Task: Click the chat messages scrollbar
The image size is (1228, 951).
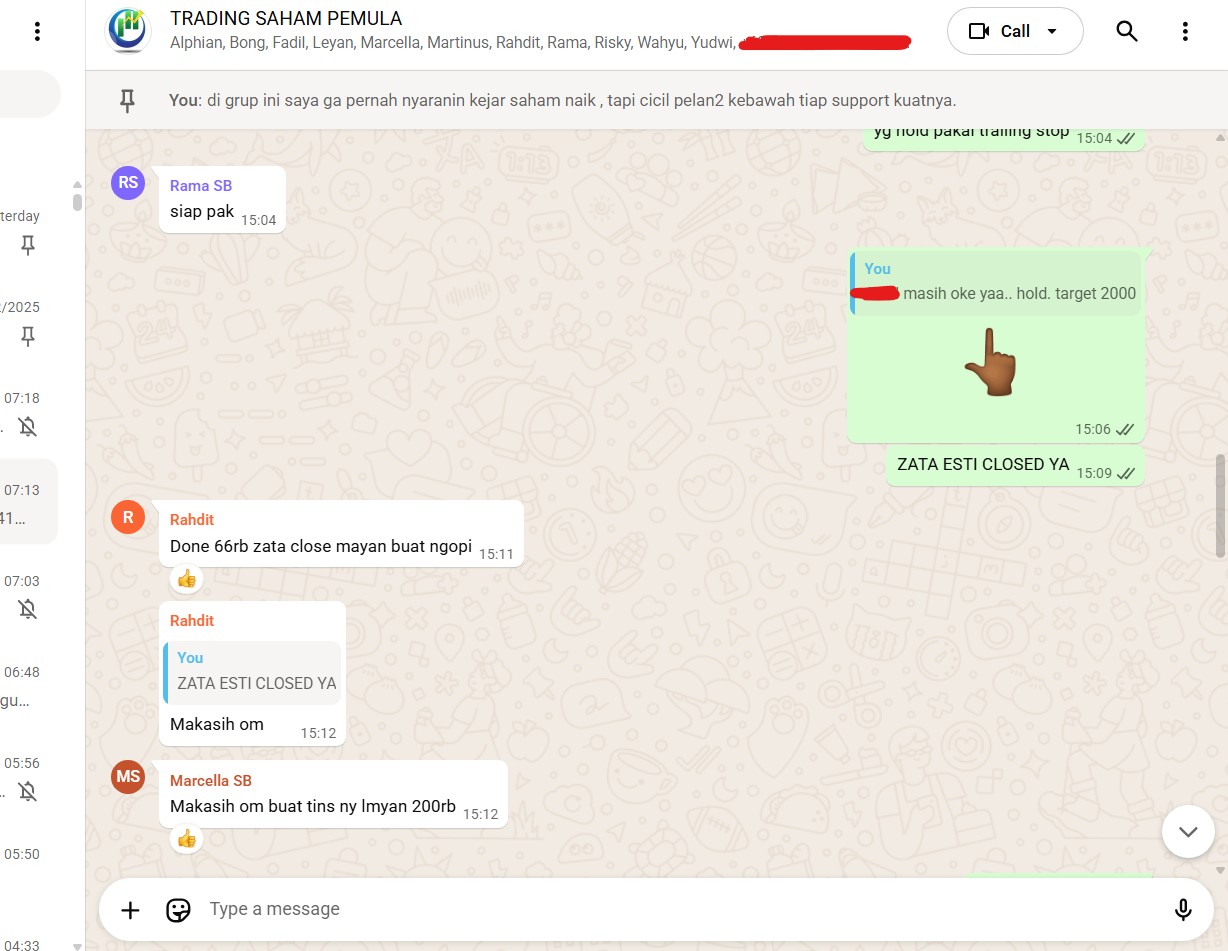Action: 1220,506
